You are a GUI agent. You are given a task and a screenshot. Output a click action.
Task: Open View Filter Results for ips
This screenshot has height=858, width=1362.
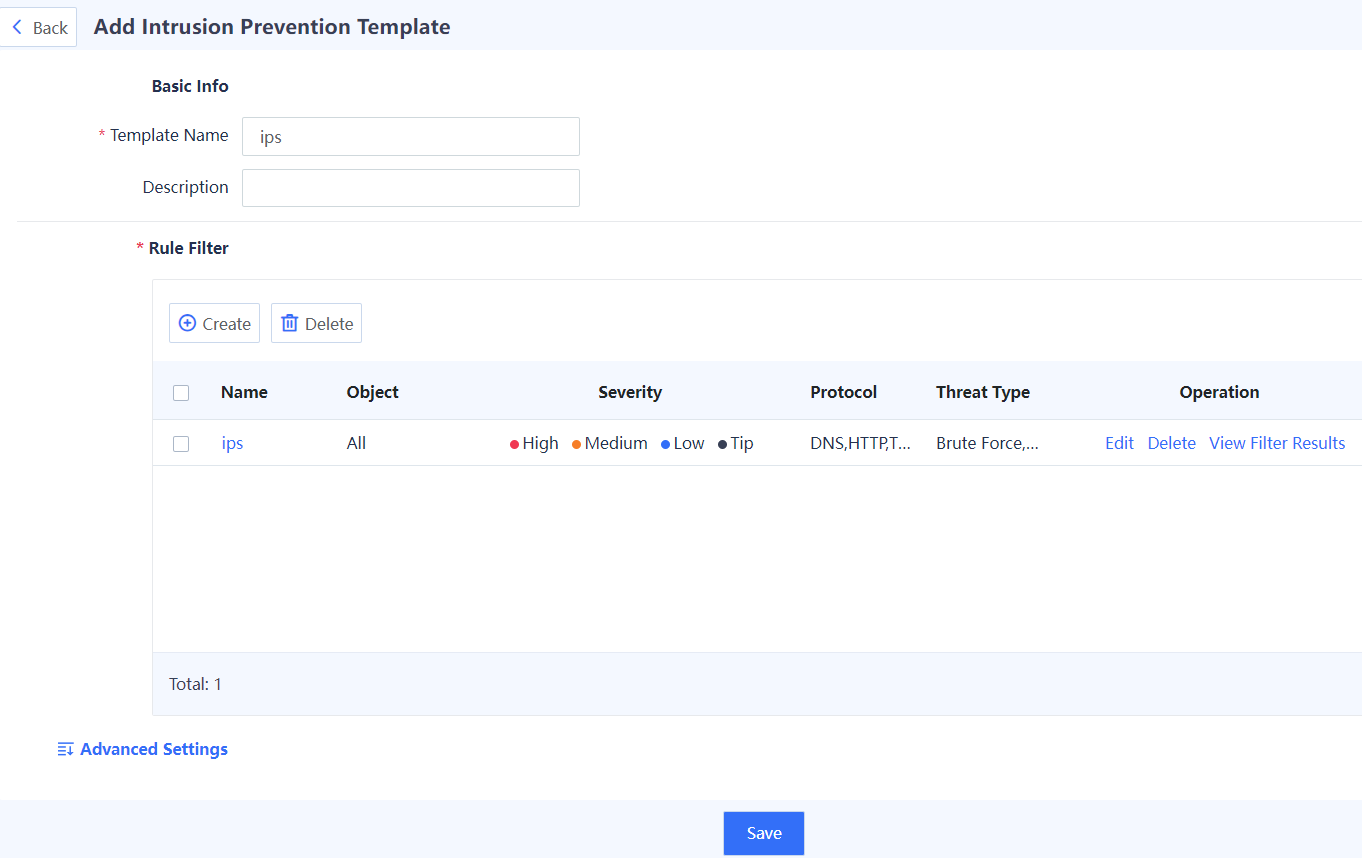tap(1277, 443)
